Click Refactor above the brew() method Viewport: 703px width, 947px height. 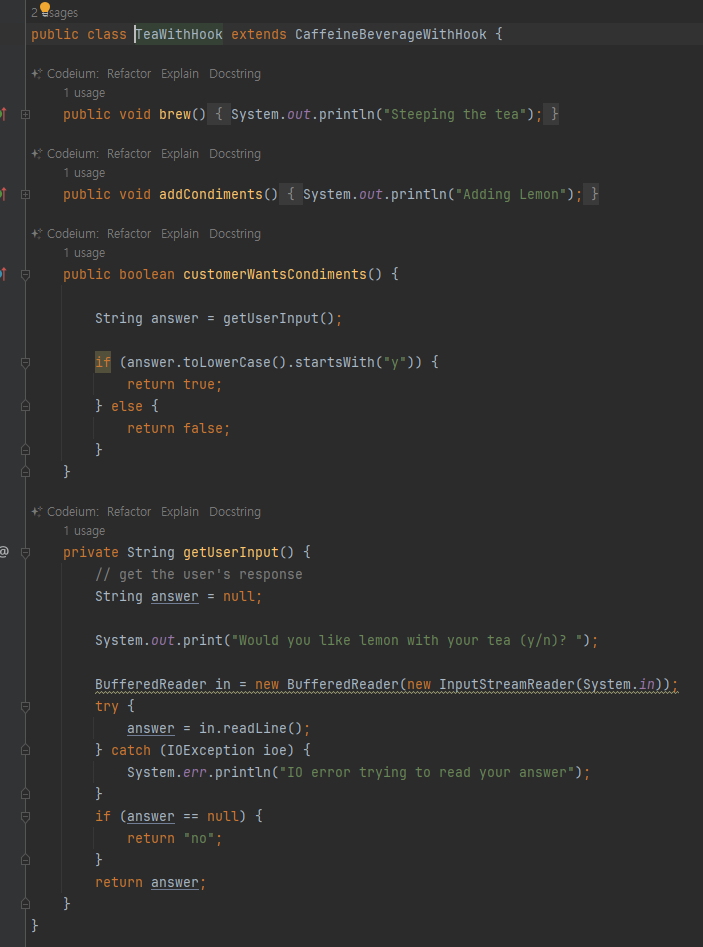129,74
